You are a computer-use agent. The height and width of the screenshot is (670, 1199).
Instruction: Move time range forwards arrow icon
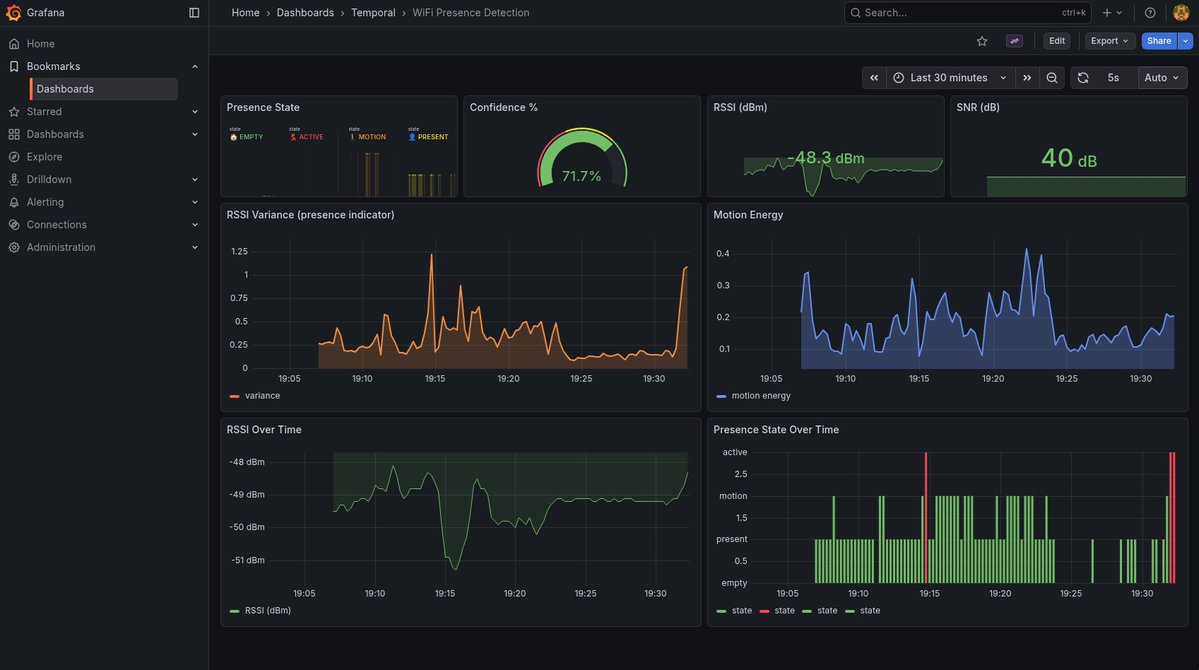[x=1027, y=78]
